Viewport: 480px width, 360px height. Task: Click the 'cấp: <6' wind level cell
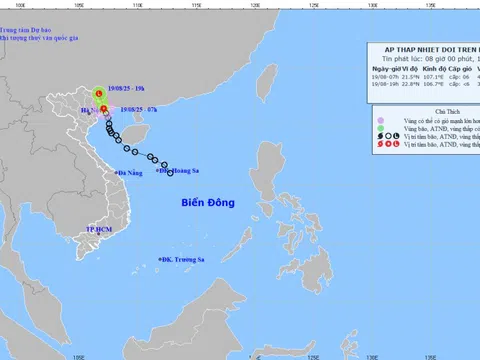(459, 84)
